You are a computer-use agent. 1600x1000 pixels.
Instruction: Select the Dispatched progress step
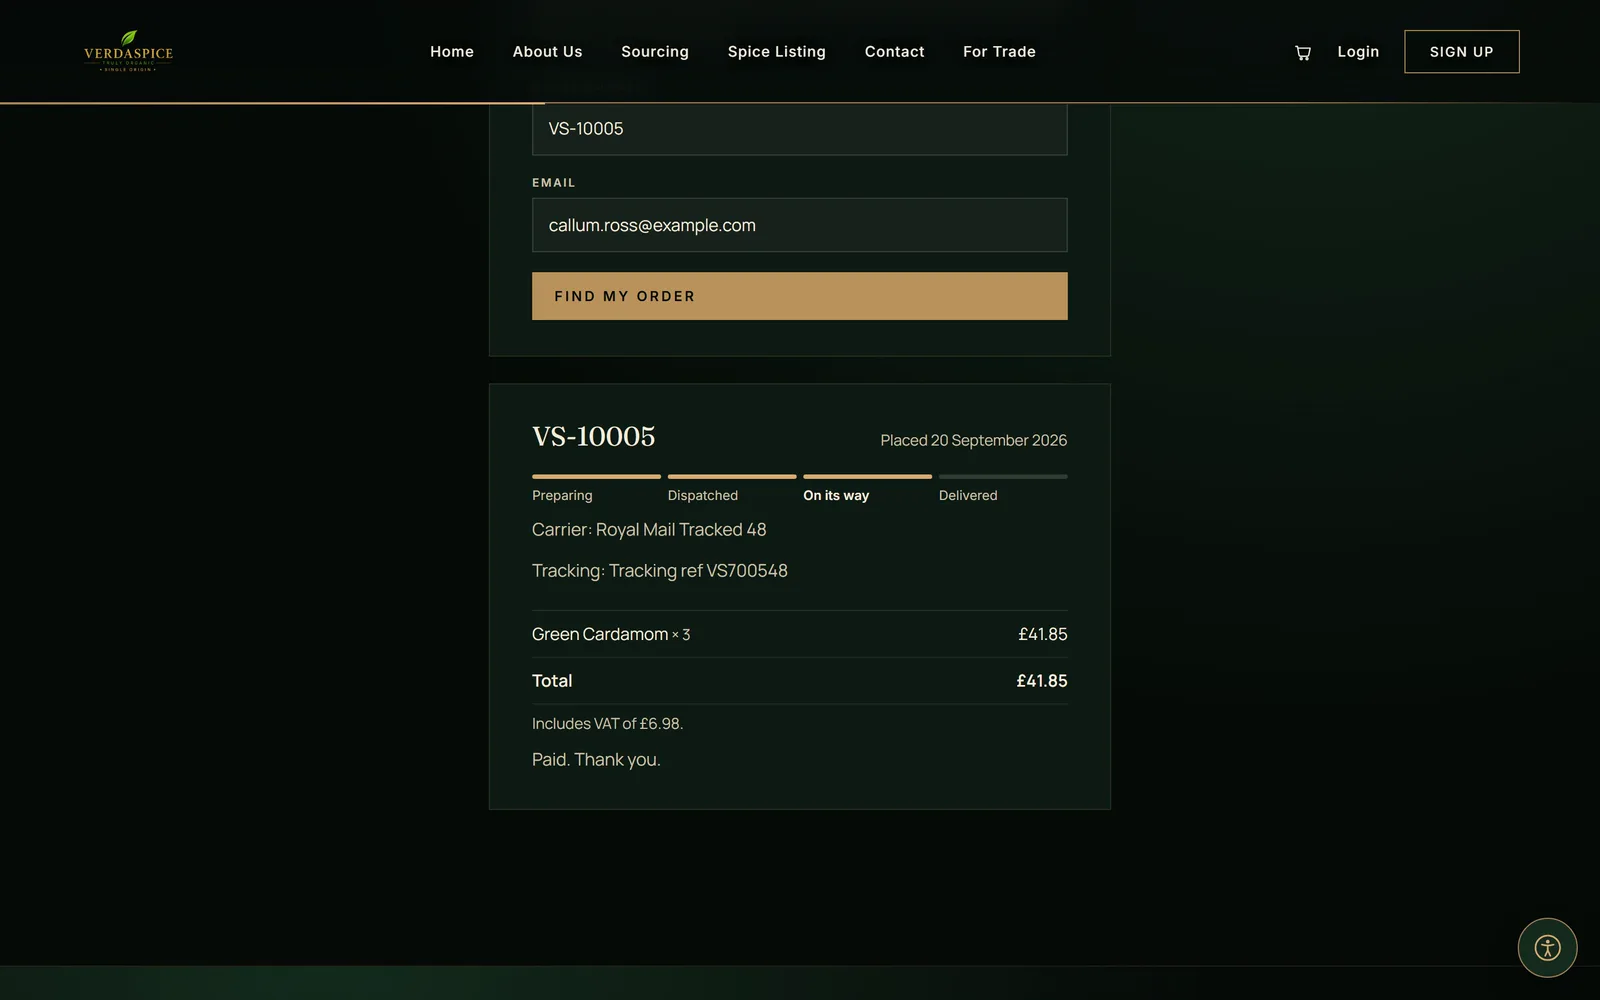[732, 489]
